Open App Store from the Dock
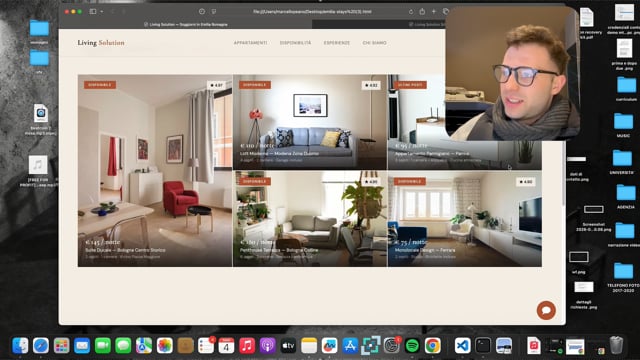The height and width of the screenshot is (360, 640). [350, 346]
